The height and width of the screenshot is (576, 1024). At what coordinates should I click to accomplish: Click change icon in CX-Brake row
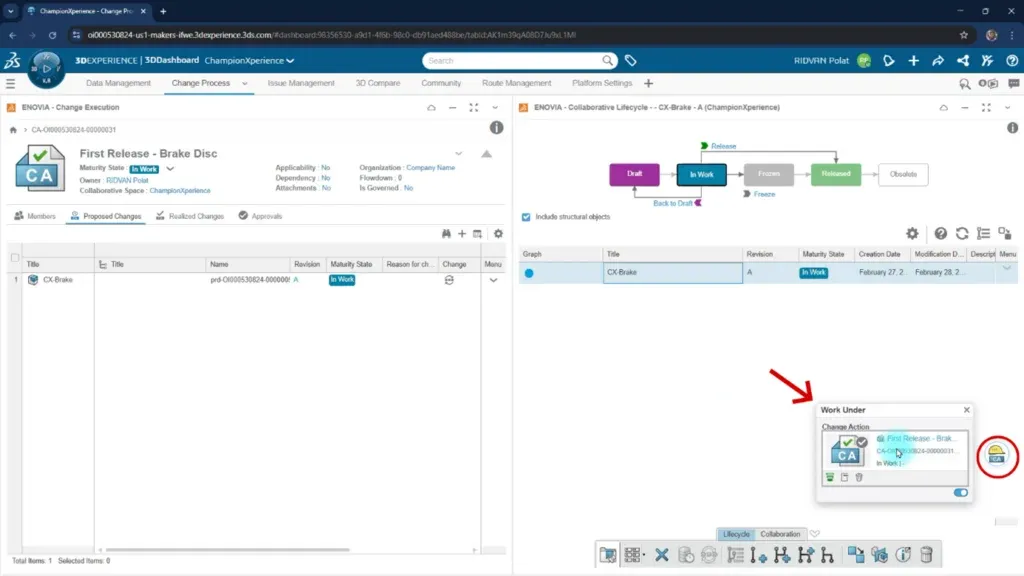pyautogui.click(x=449, y=280)
